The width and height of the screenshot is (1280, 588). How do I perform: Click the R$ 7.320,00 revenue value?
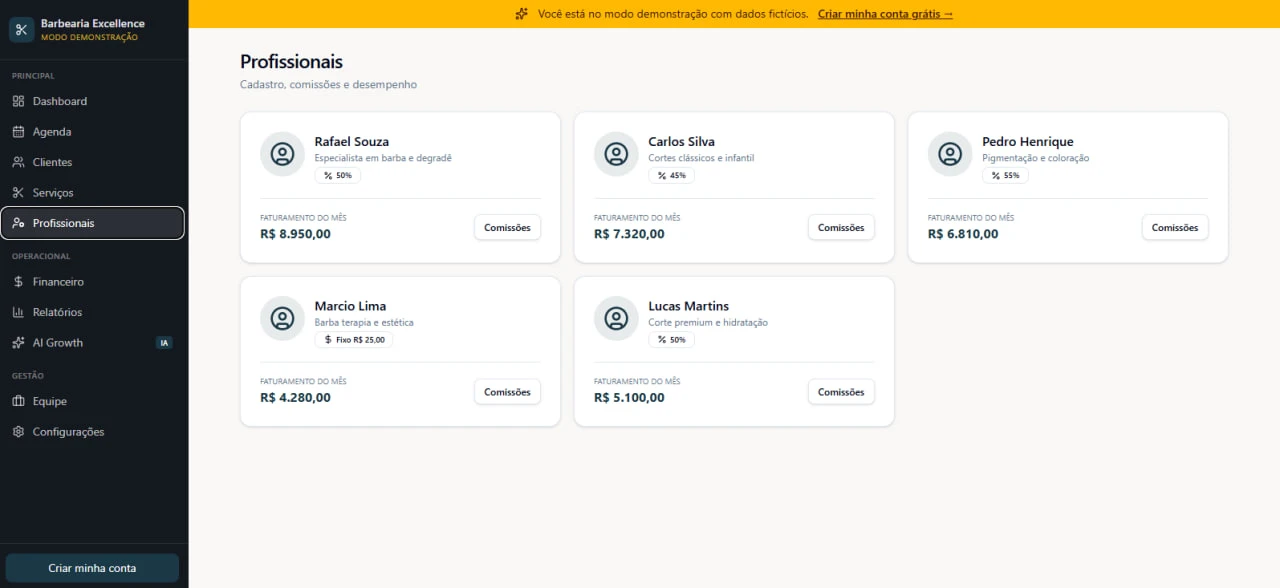629,234
